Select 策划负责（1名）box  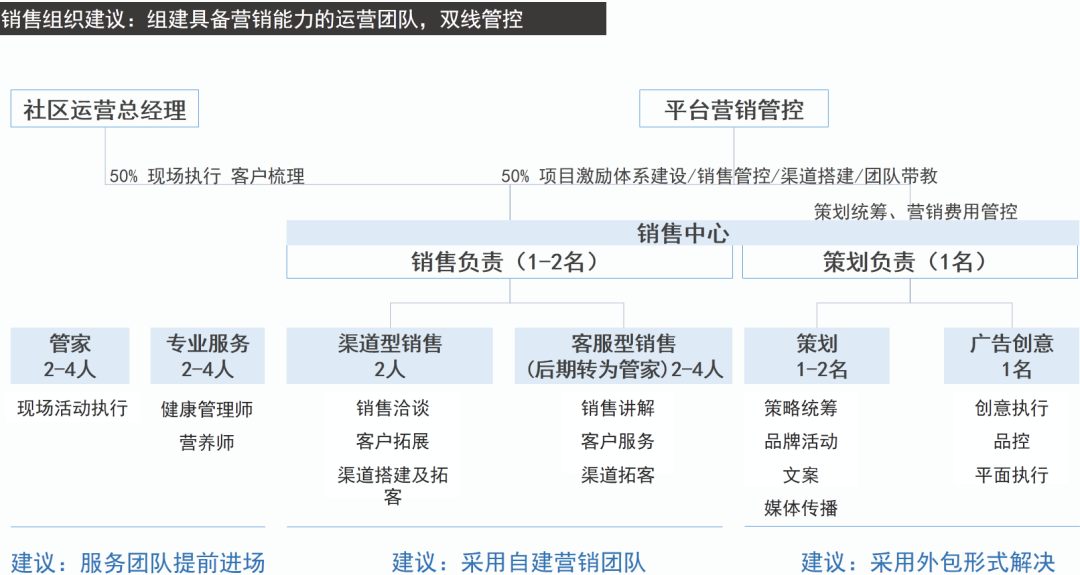(x=910, y=262)
